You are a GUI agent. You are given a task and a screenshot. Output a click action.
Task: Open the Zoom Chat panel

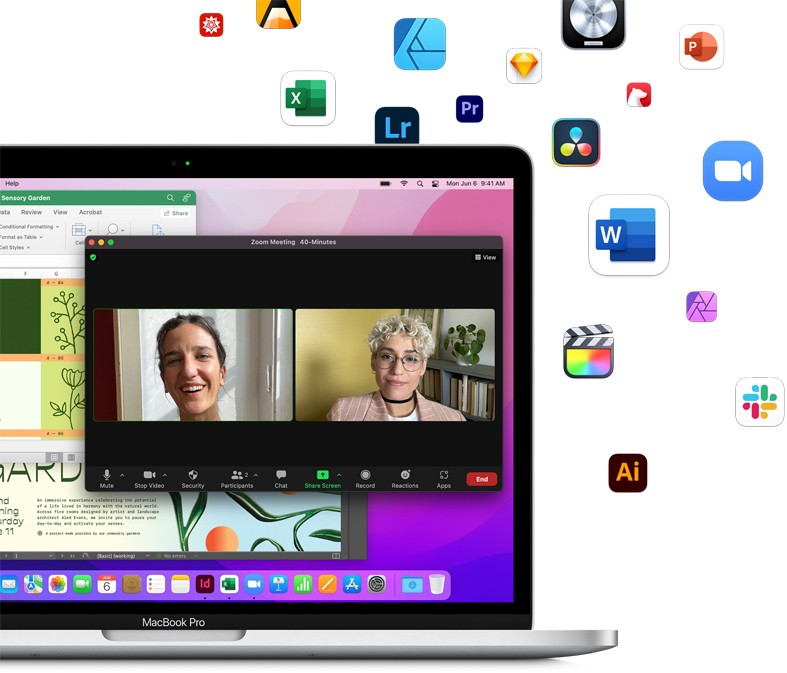tap(281, 476)
